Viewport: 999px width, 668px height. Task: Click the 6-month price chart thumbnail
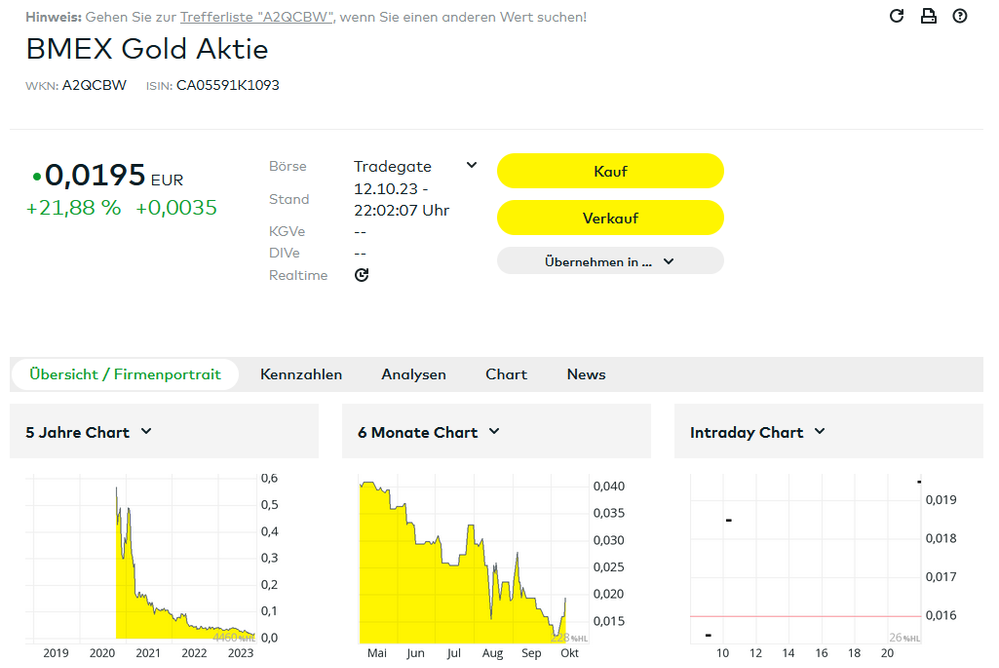[x=470, y=560]
